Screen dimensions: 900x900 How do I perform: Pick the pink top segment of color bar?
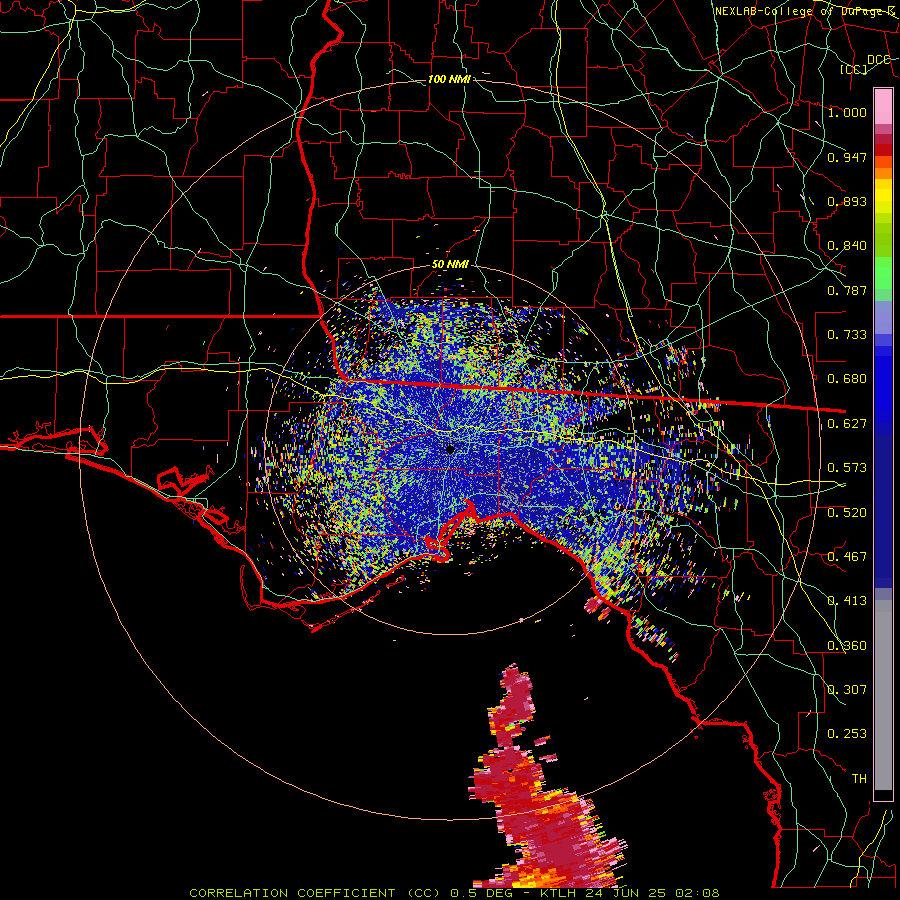(883, 106)
